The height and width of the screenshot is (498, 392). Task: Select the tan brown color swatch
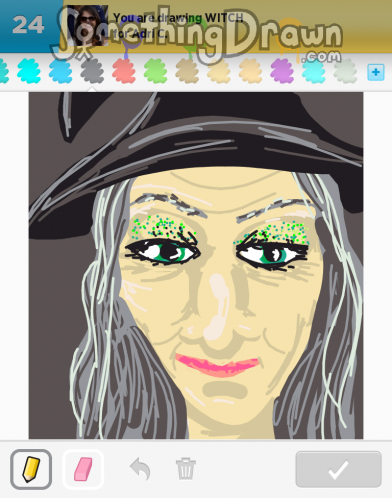pos(187,71)
